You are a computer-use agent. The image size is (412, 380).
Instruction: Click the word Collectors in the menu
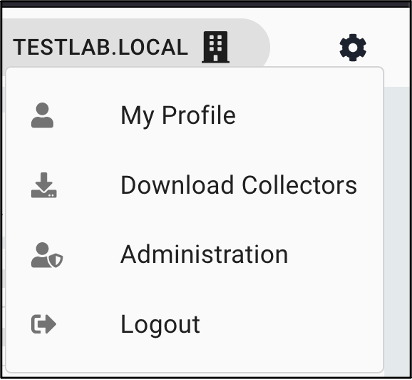299,185
